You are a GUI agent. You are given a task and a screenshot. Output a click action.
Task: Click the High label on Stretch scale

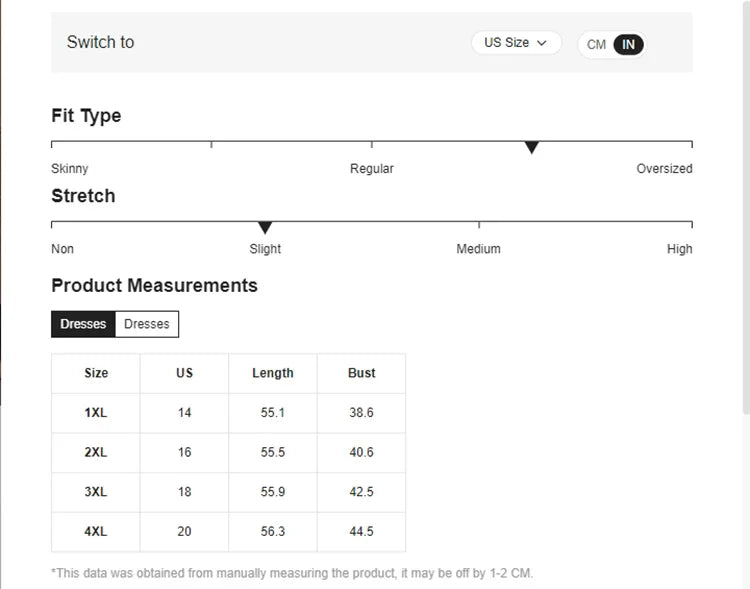click(679, 249)
